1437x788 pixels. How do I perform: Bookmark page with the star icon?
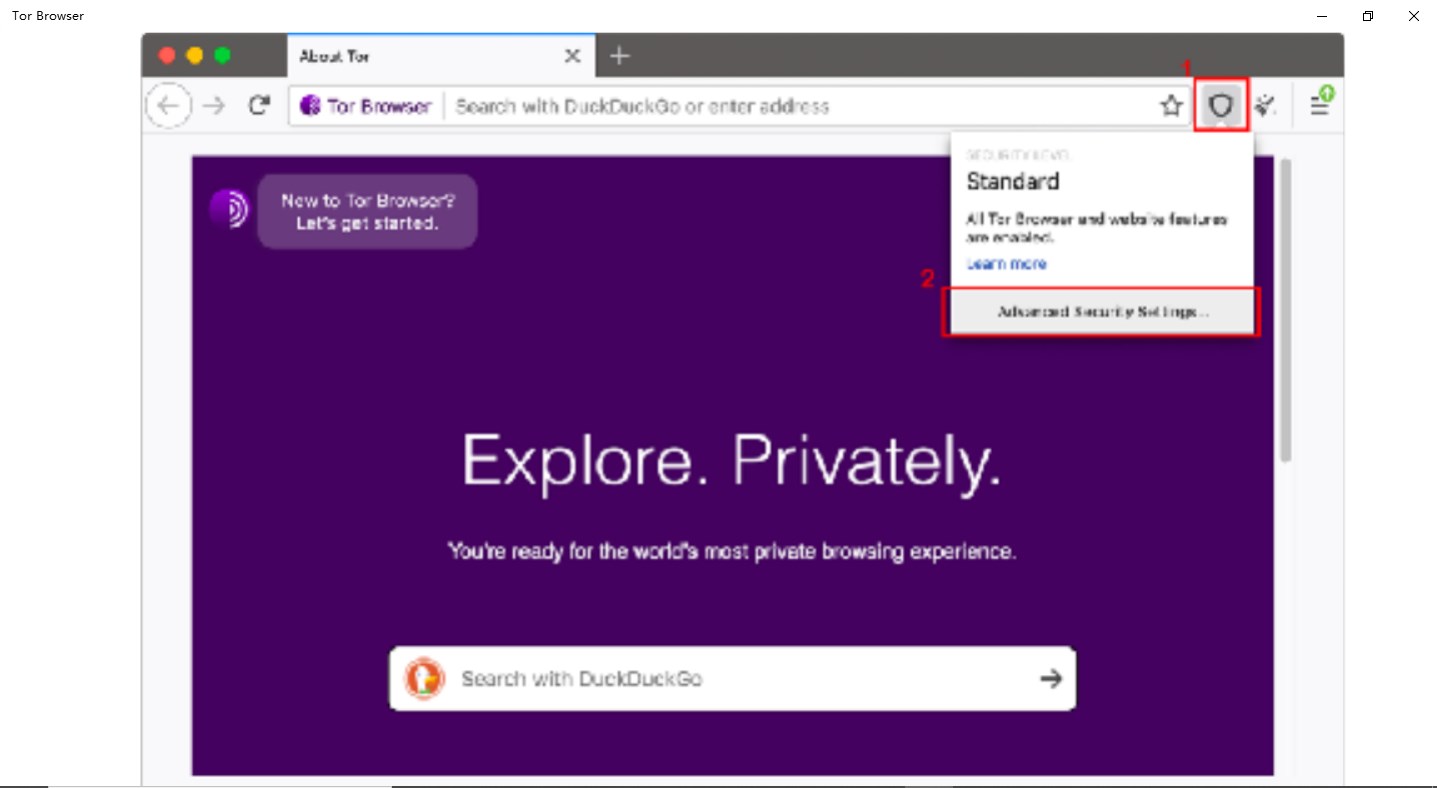pos(1171,106)
